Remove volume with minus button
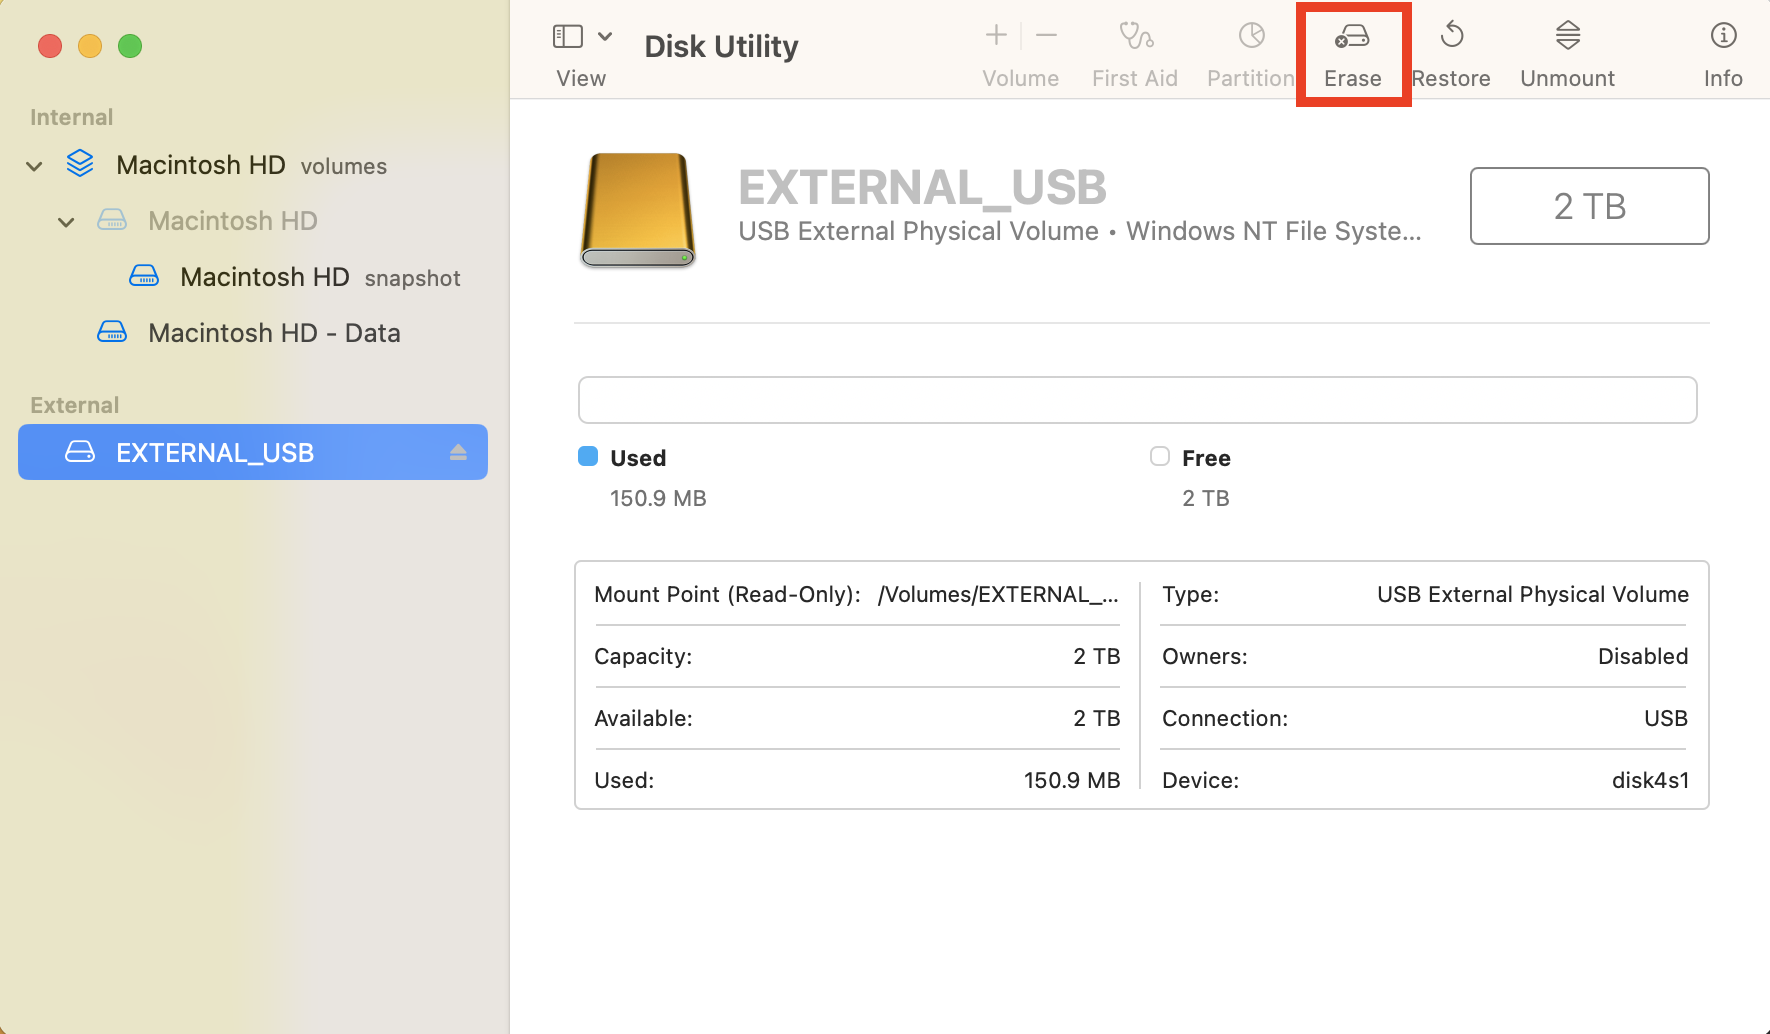1770x1034 pixels. click(x=1046, y=35)
